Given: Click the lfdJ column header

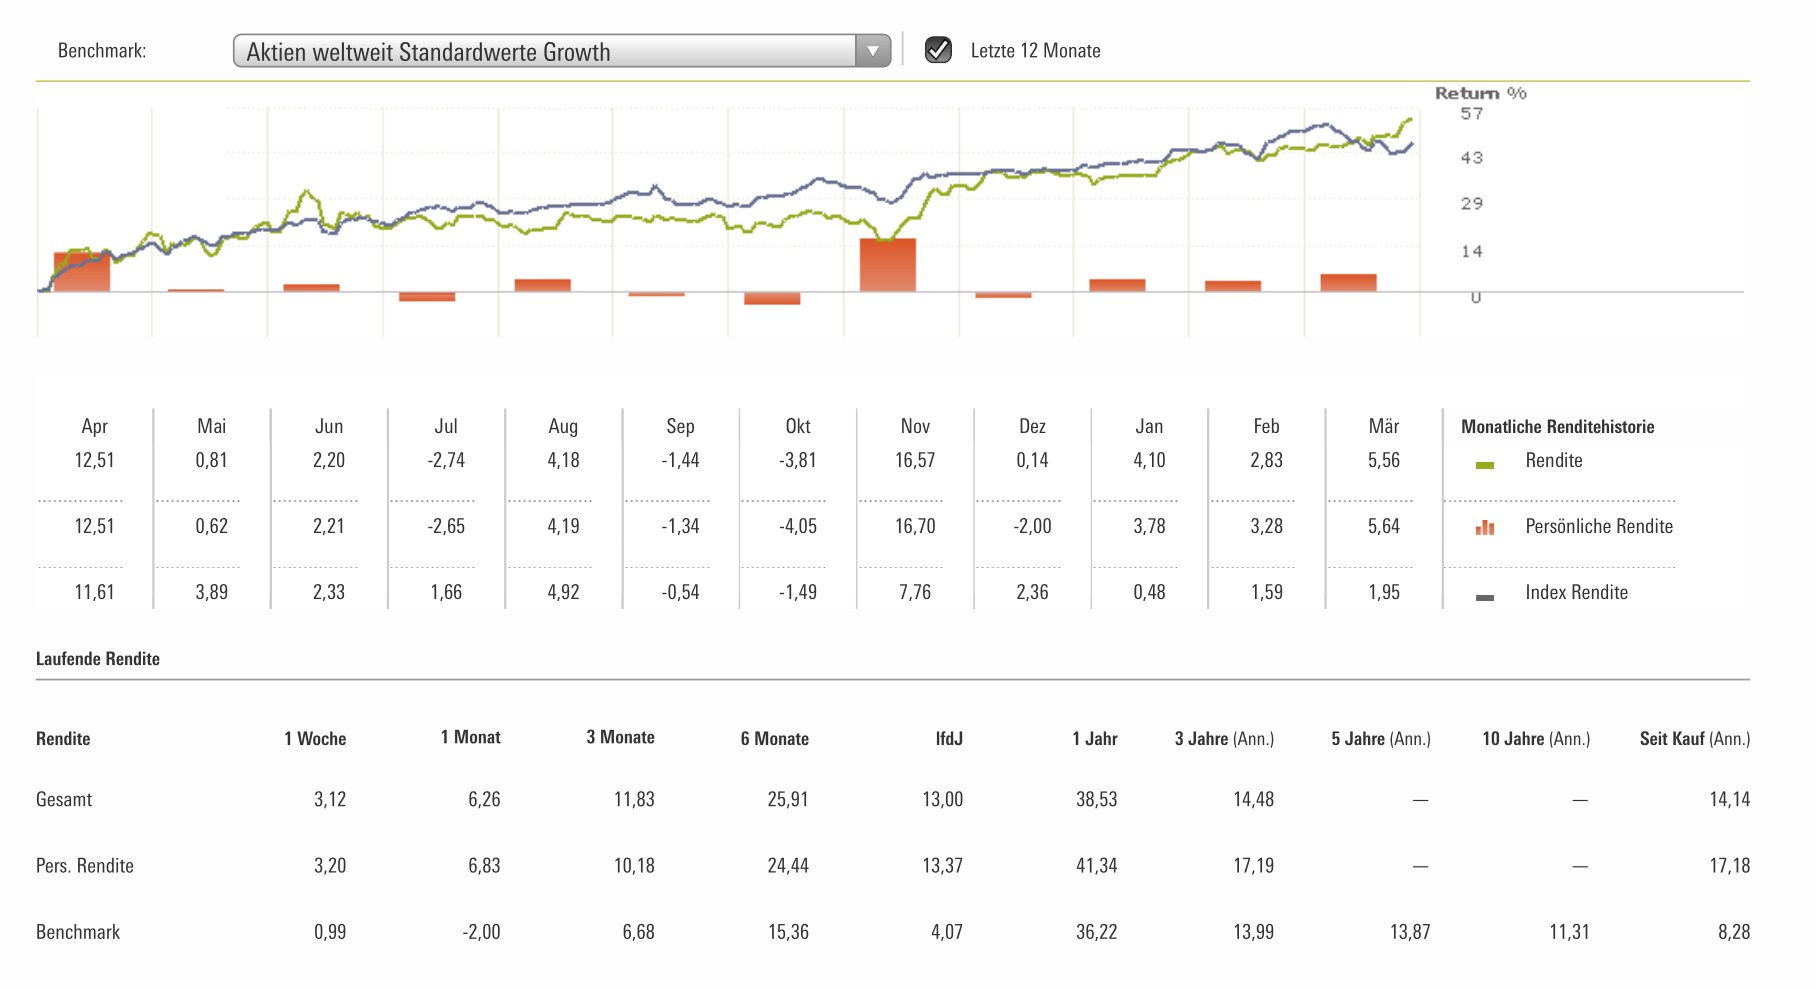Looking at the screenshot, I should (948, 739).
